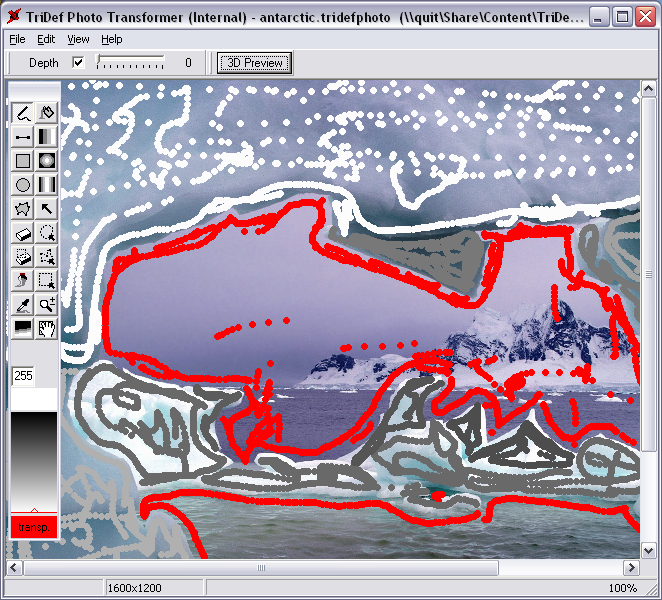Select the radial gradient tool
Image resolution: width=662 pixels, height=600 pixels.
point(46,161)
